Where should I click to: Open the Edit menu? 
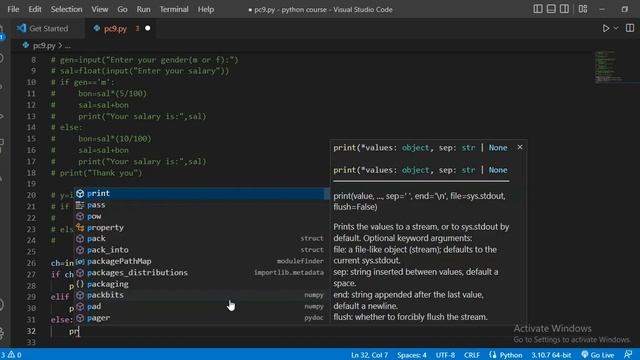[35, 9]
